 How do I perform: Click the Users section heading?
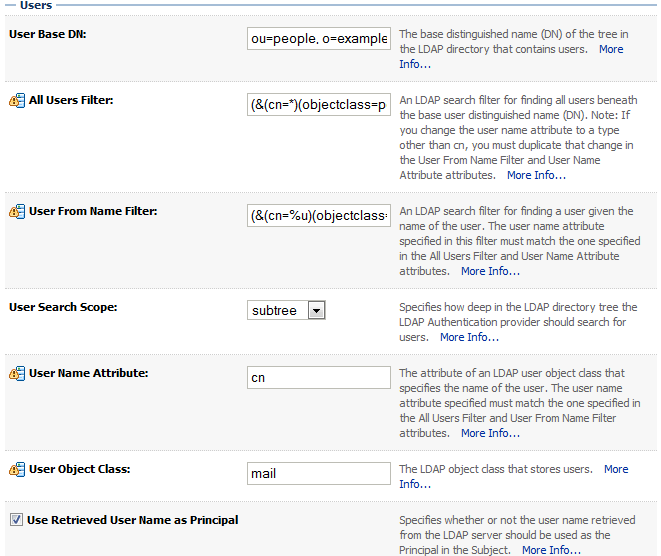point(36,5)
